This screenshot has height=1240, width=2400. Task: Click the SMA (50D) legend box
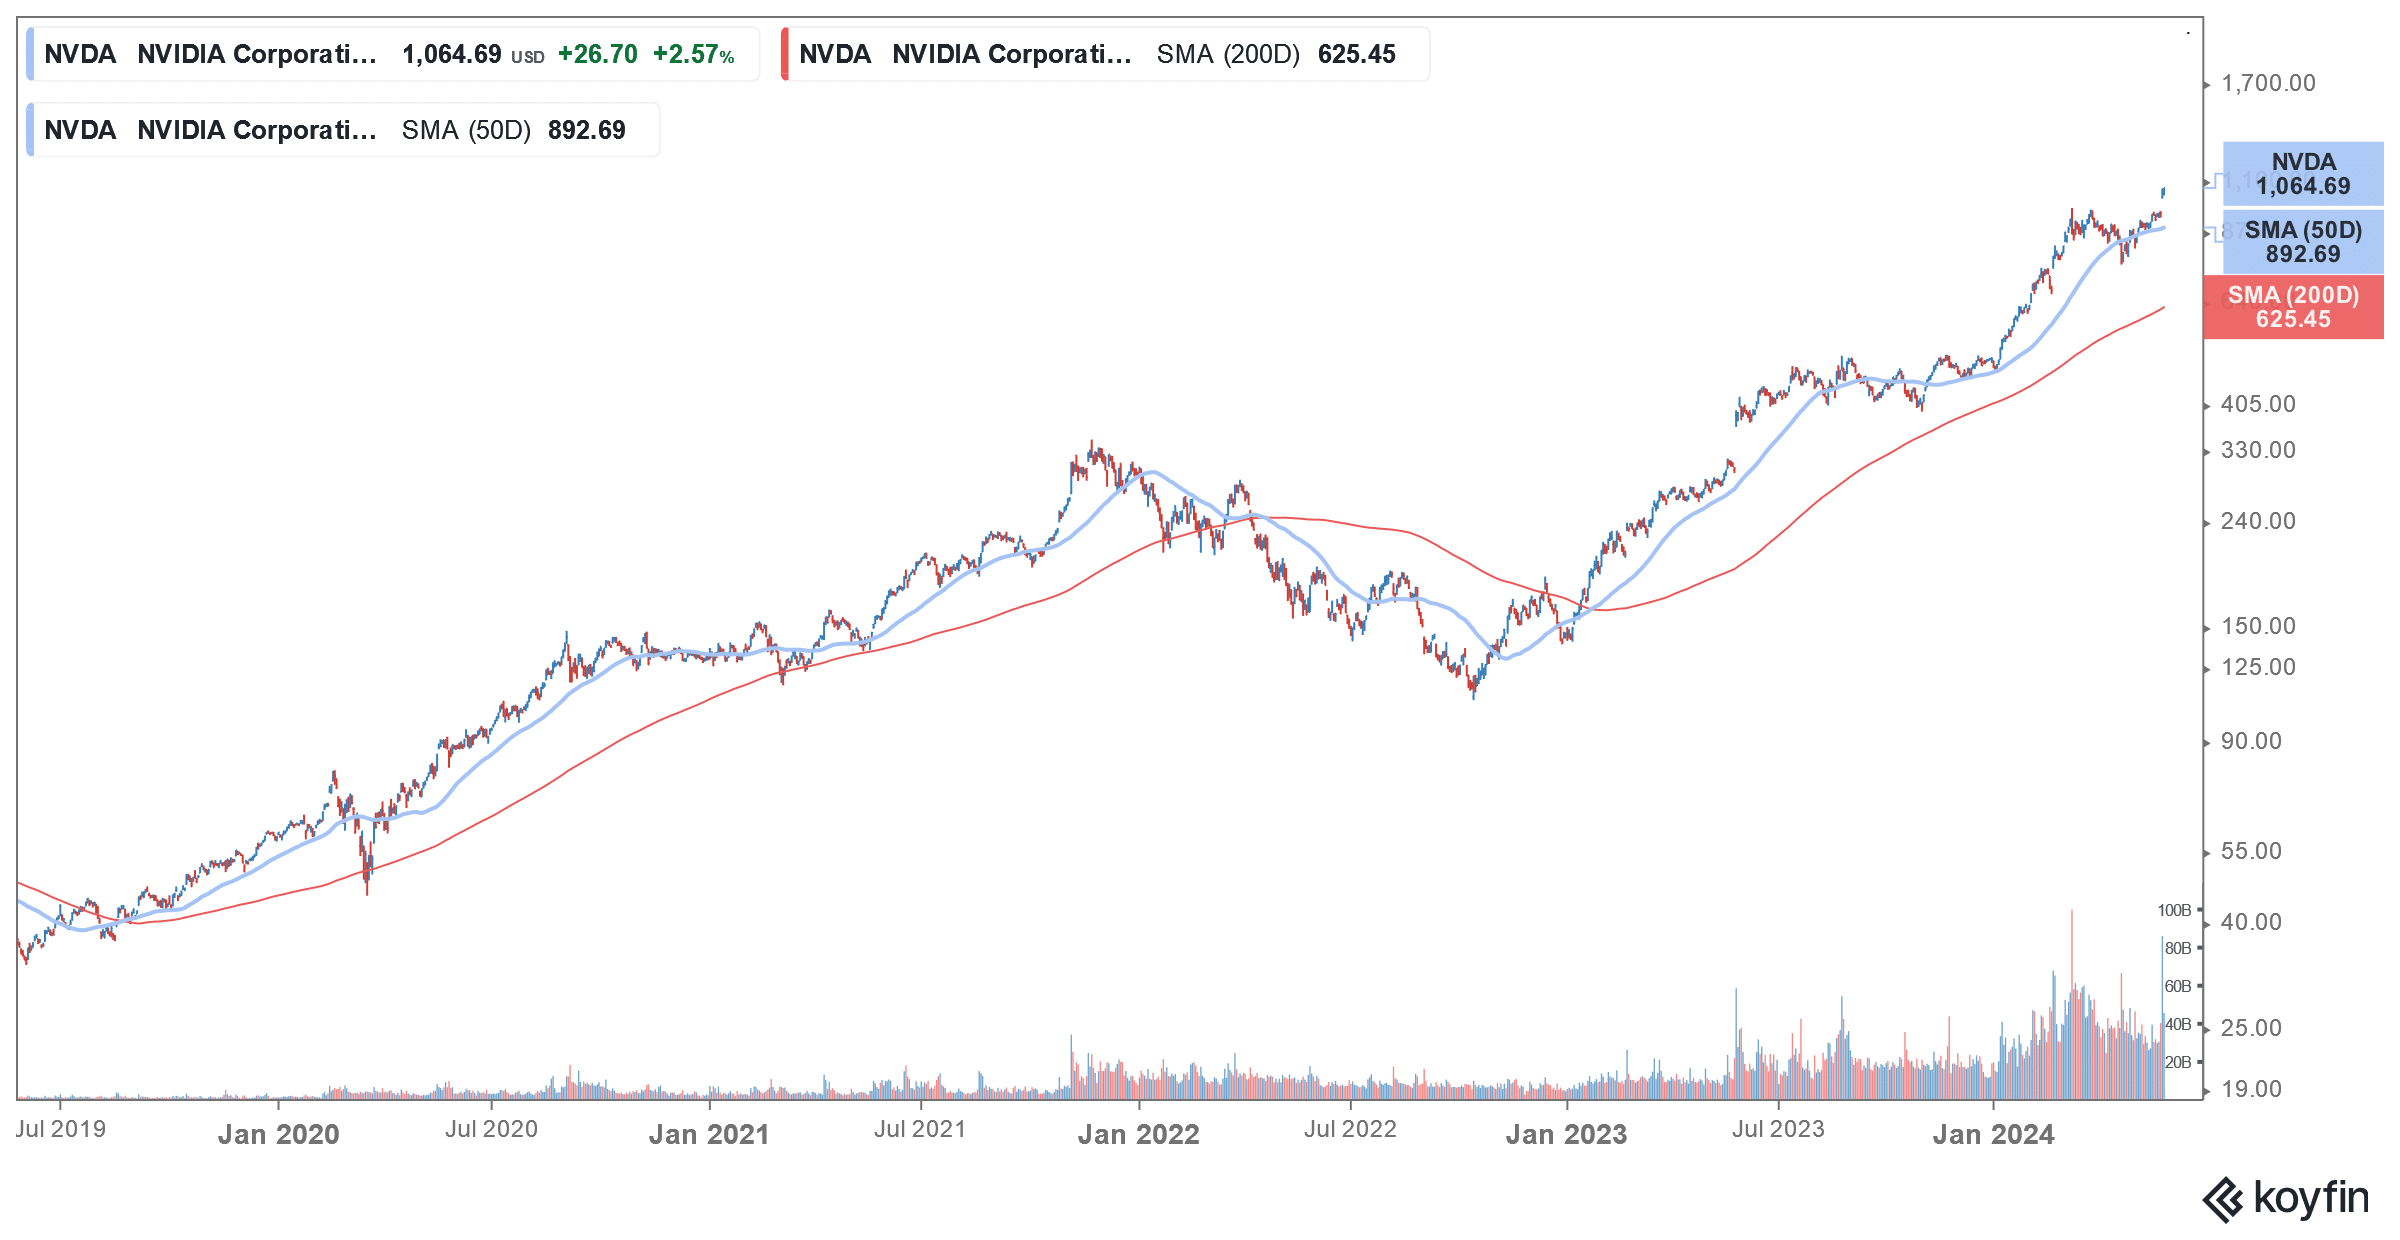pyautogui.click(x=343, y=130)
